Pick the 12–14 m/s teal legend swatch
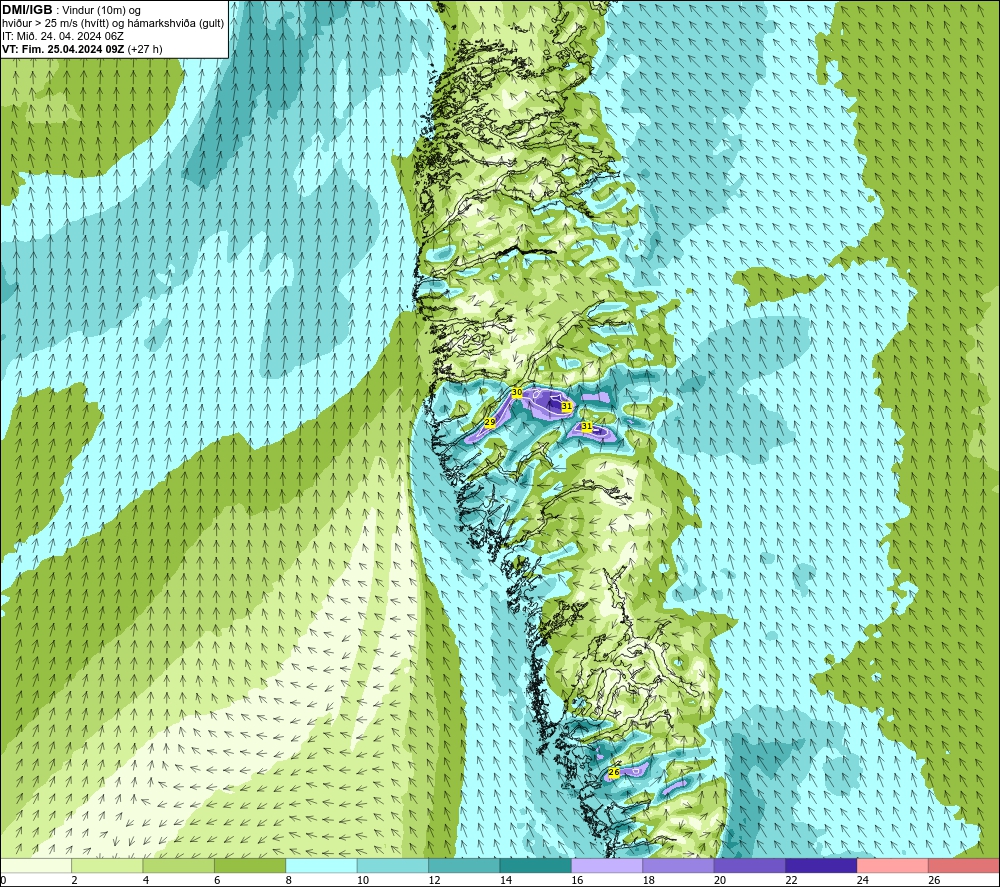The height and width of the screenshot is (887, 1000). (x=464, y=865)
